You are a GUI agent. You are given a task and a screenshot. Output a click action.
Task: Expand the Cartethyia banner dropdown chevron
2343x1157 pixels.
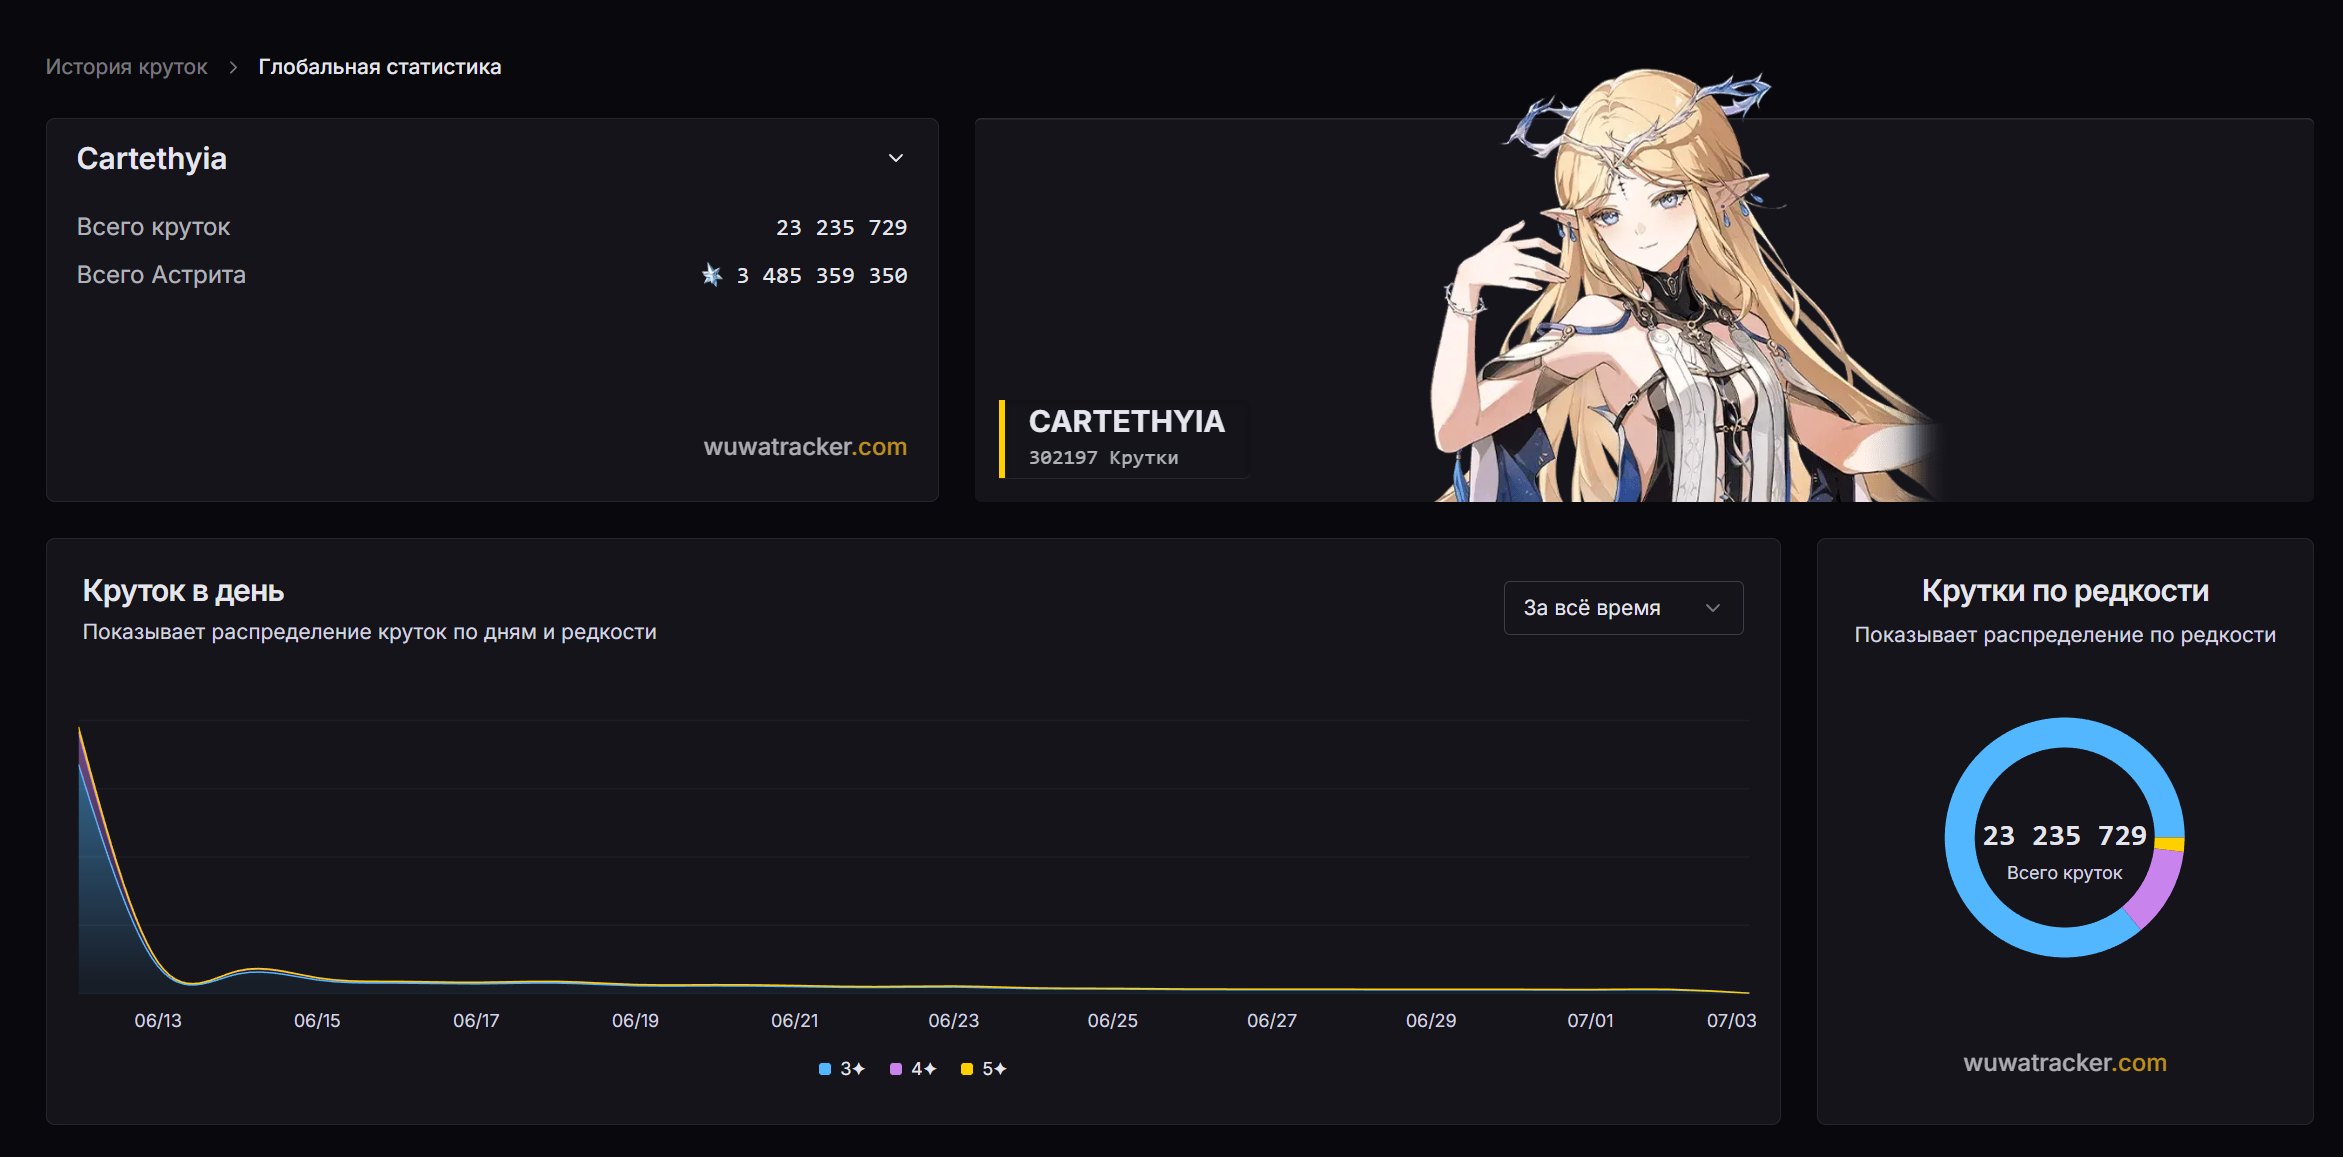tap(896, 158)
